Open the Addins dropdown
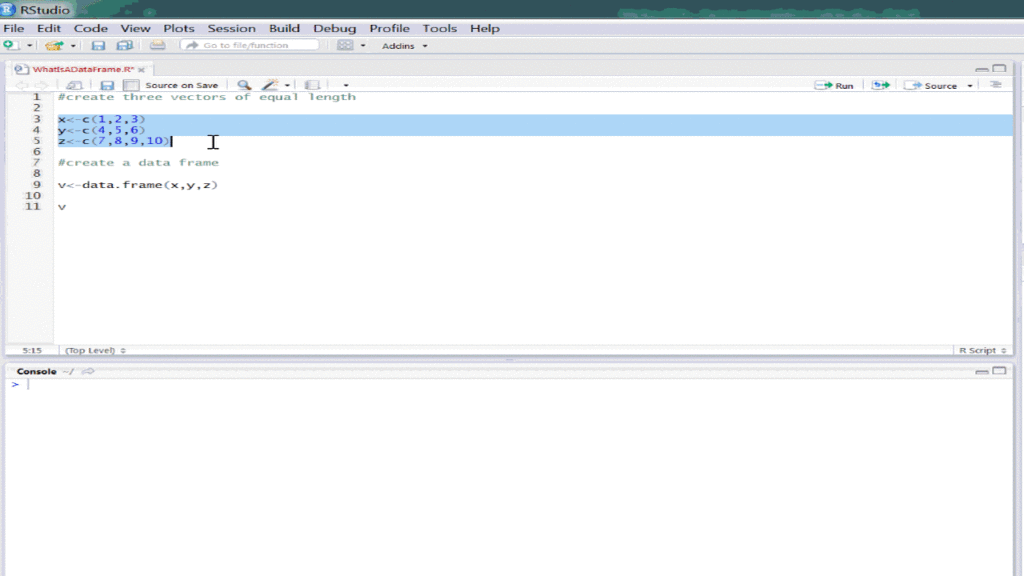This screenshot has height=576, width=1024. [404, 46]
